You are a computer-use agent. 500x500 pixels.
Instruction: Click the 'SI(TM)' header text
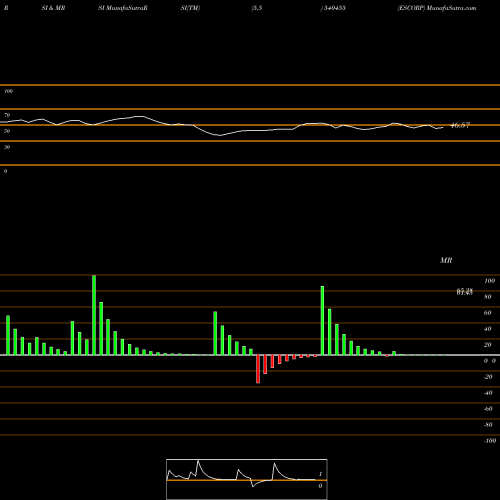pyautogui.click(x=190, y=8)
